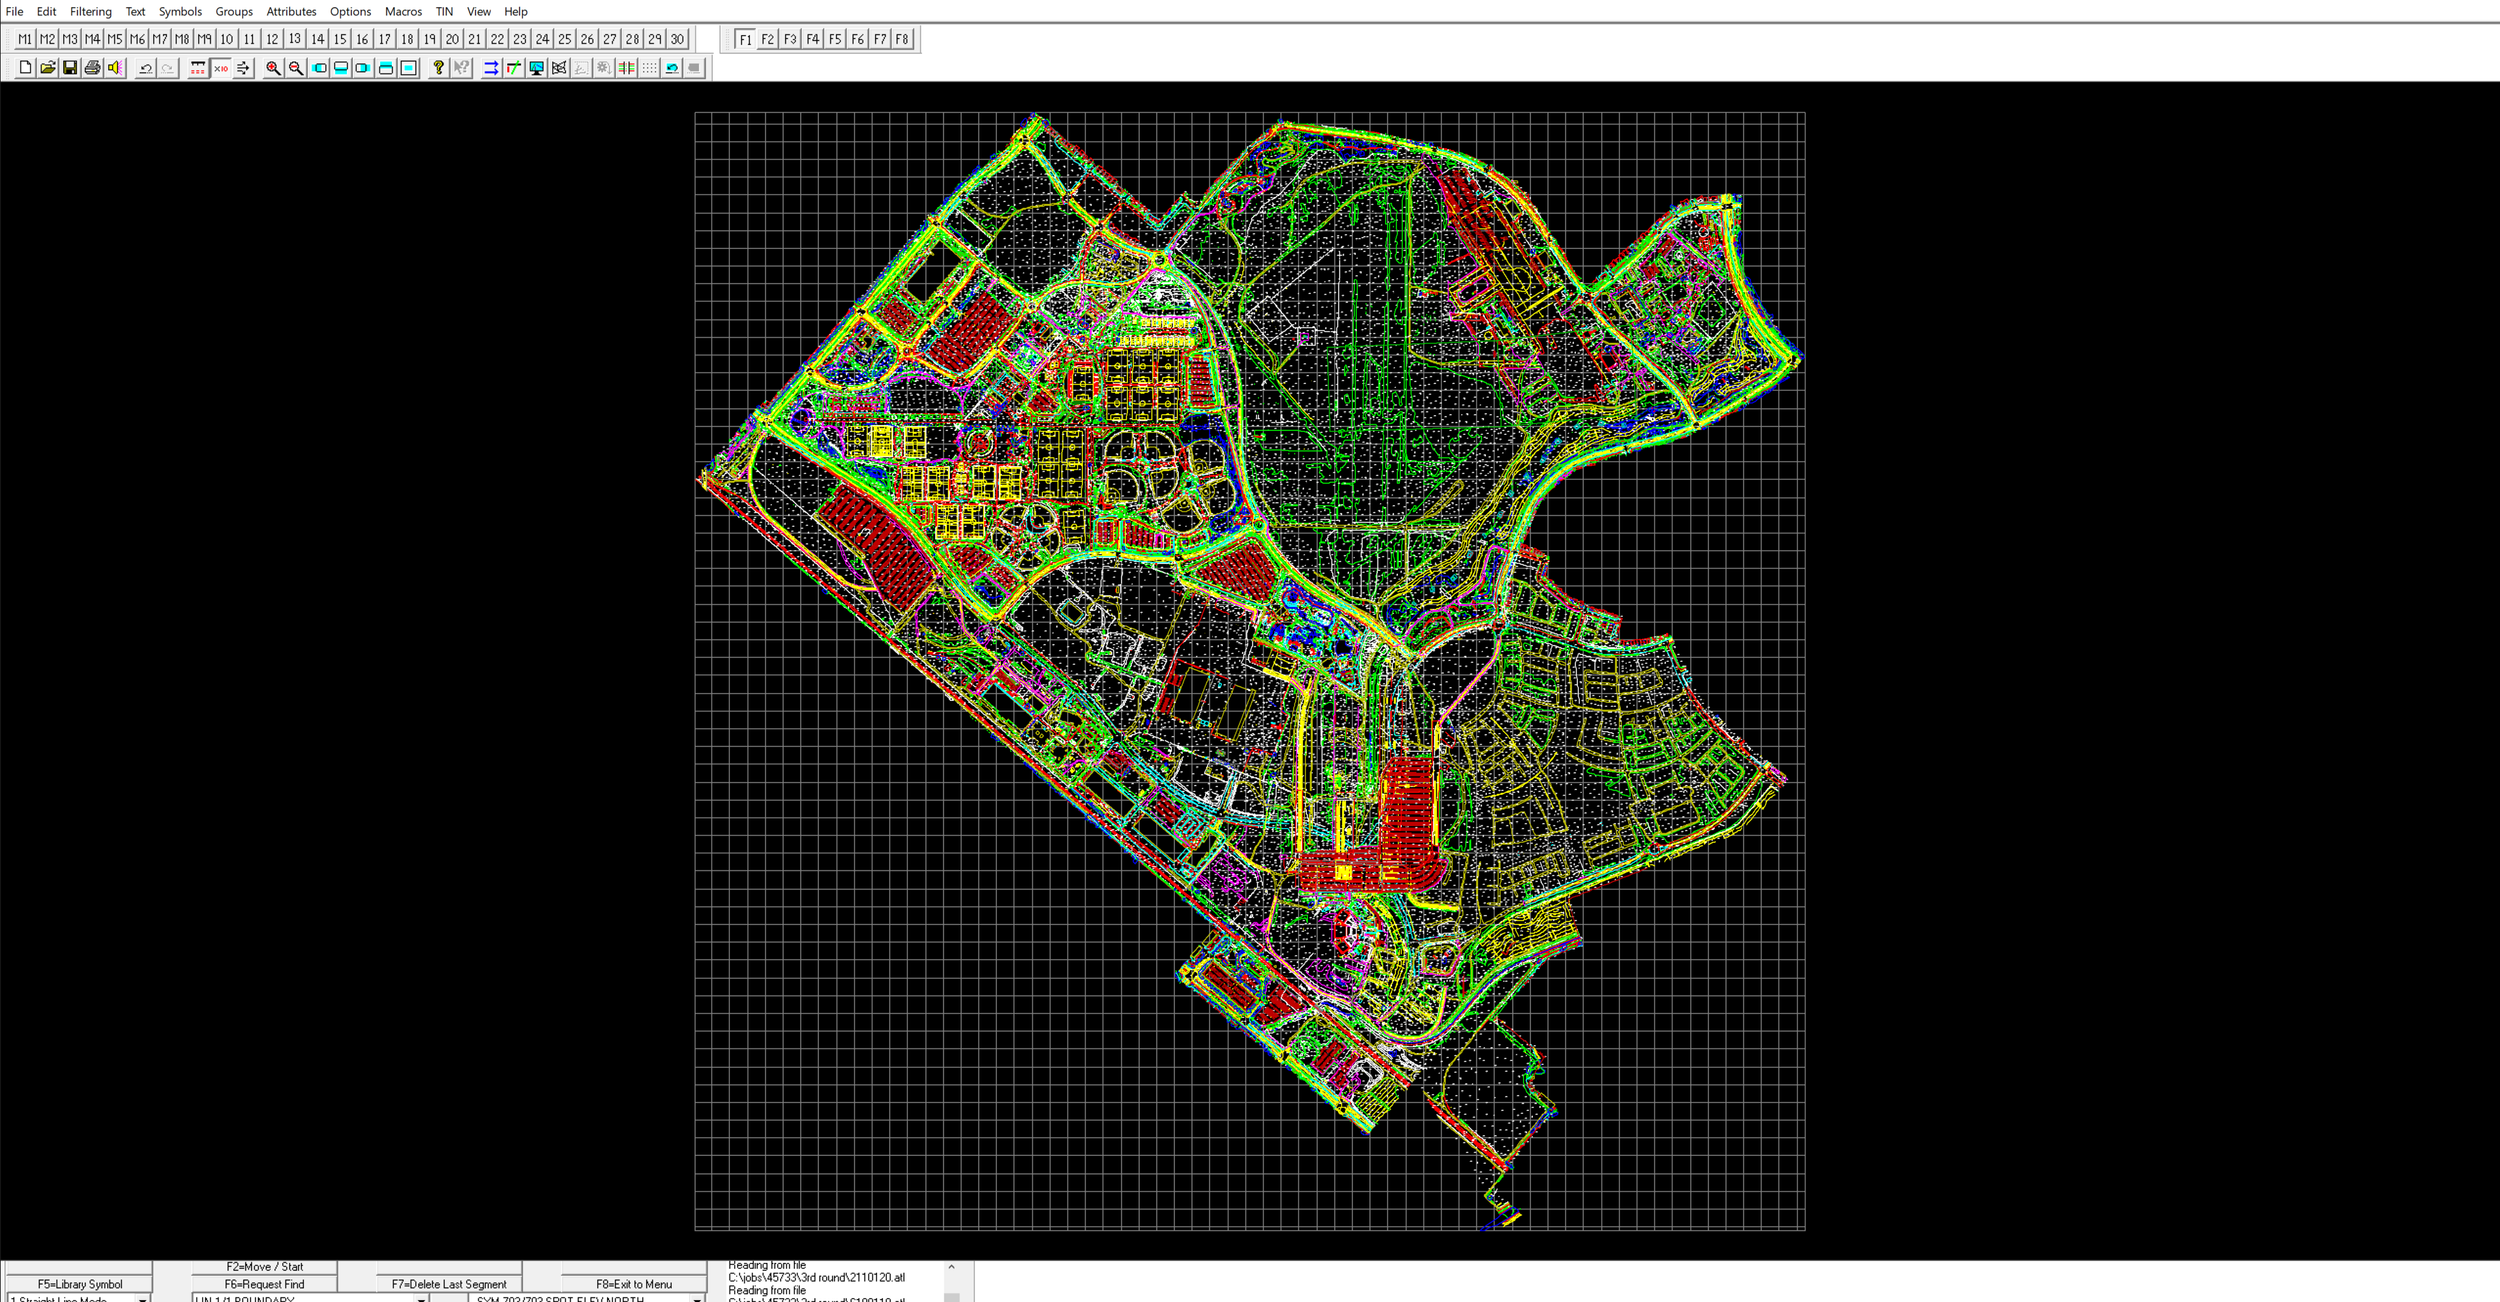Image resolution: width=2500 pixels, height=1302 pixels.
Task: Click the greyed-out Redo icon
Action: pyautogui.click(x=168, y=68)
